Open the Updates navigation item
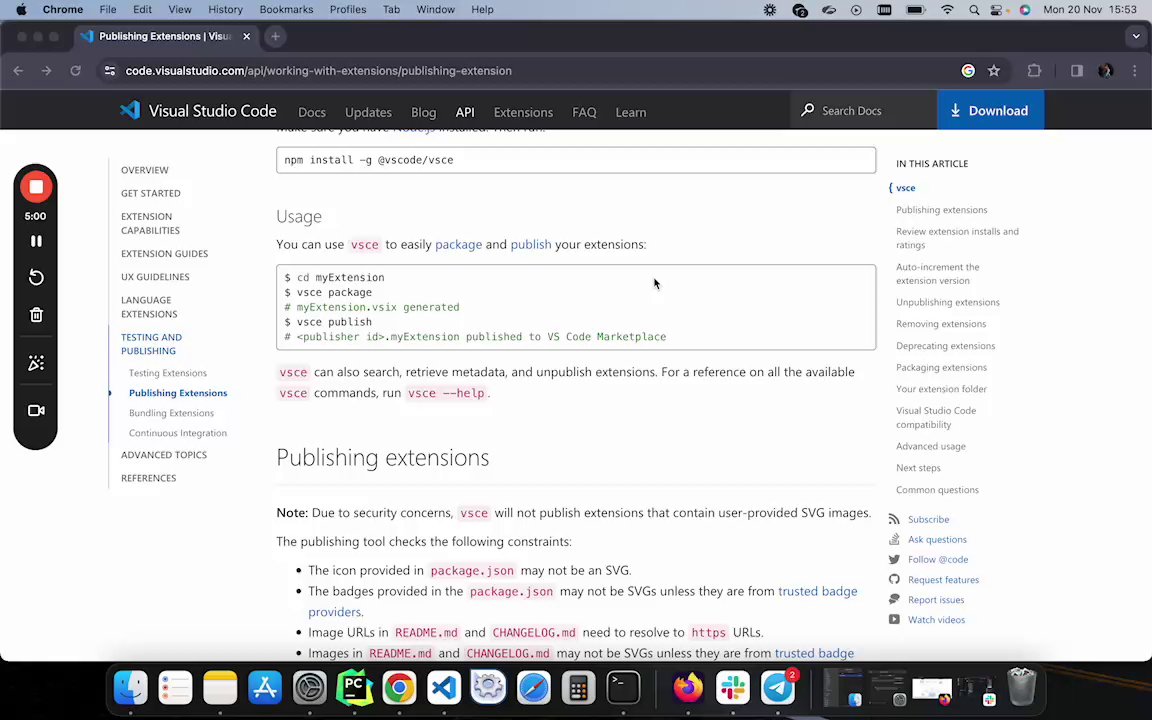 pos(368,112)
